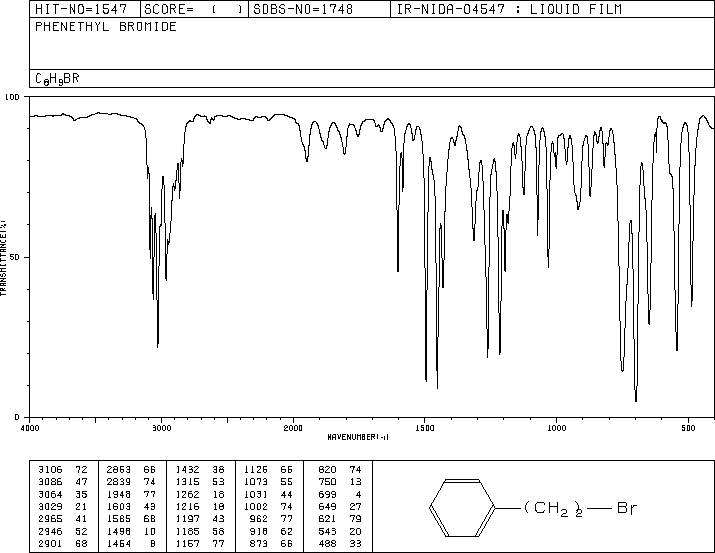Click the peak table value "1498"
The width and height of the screenshot is (715, 553).
click(x=119, y=531)
